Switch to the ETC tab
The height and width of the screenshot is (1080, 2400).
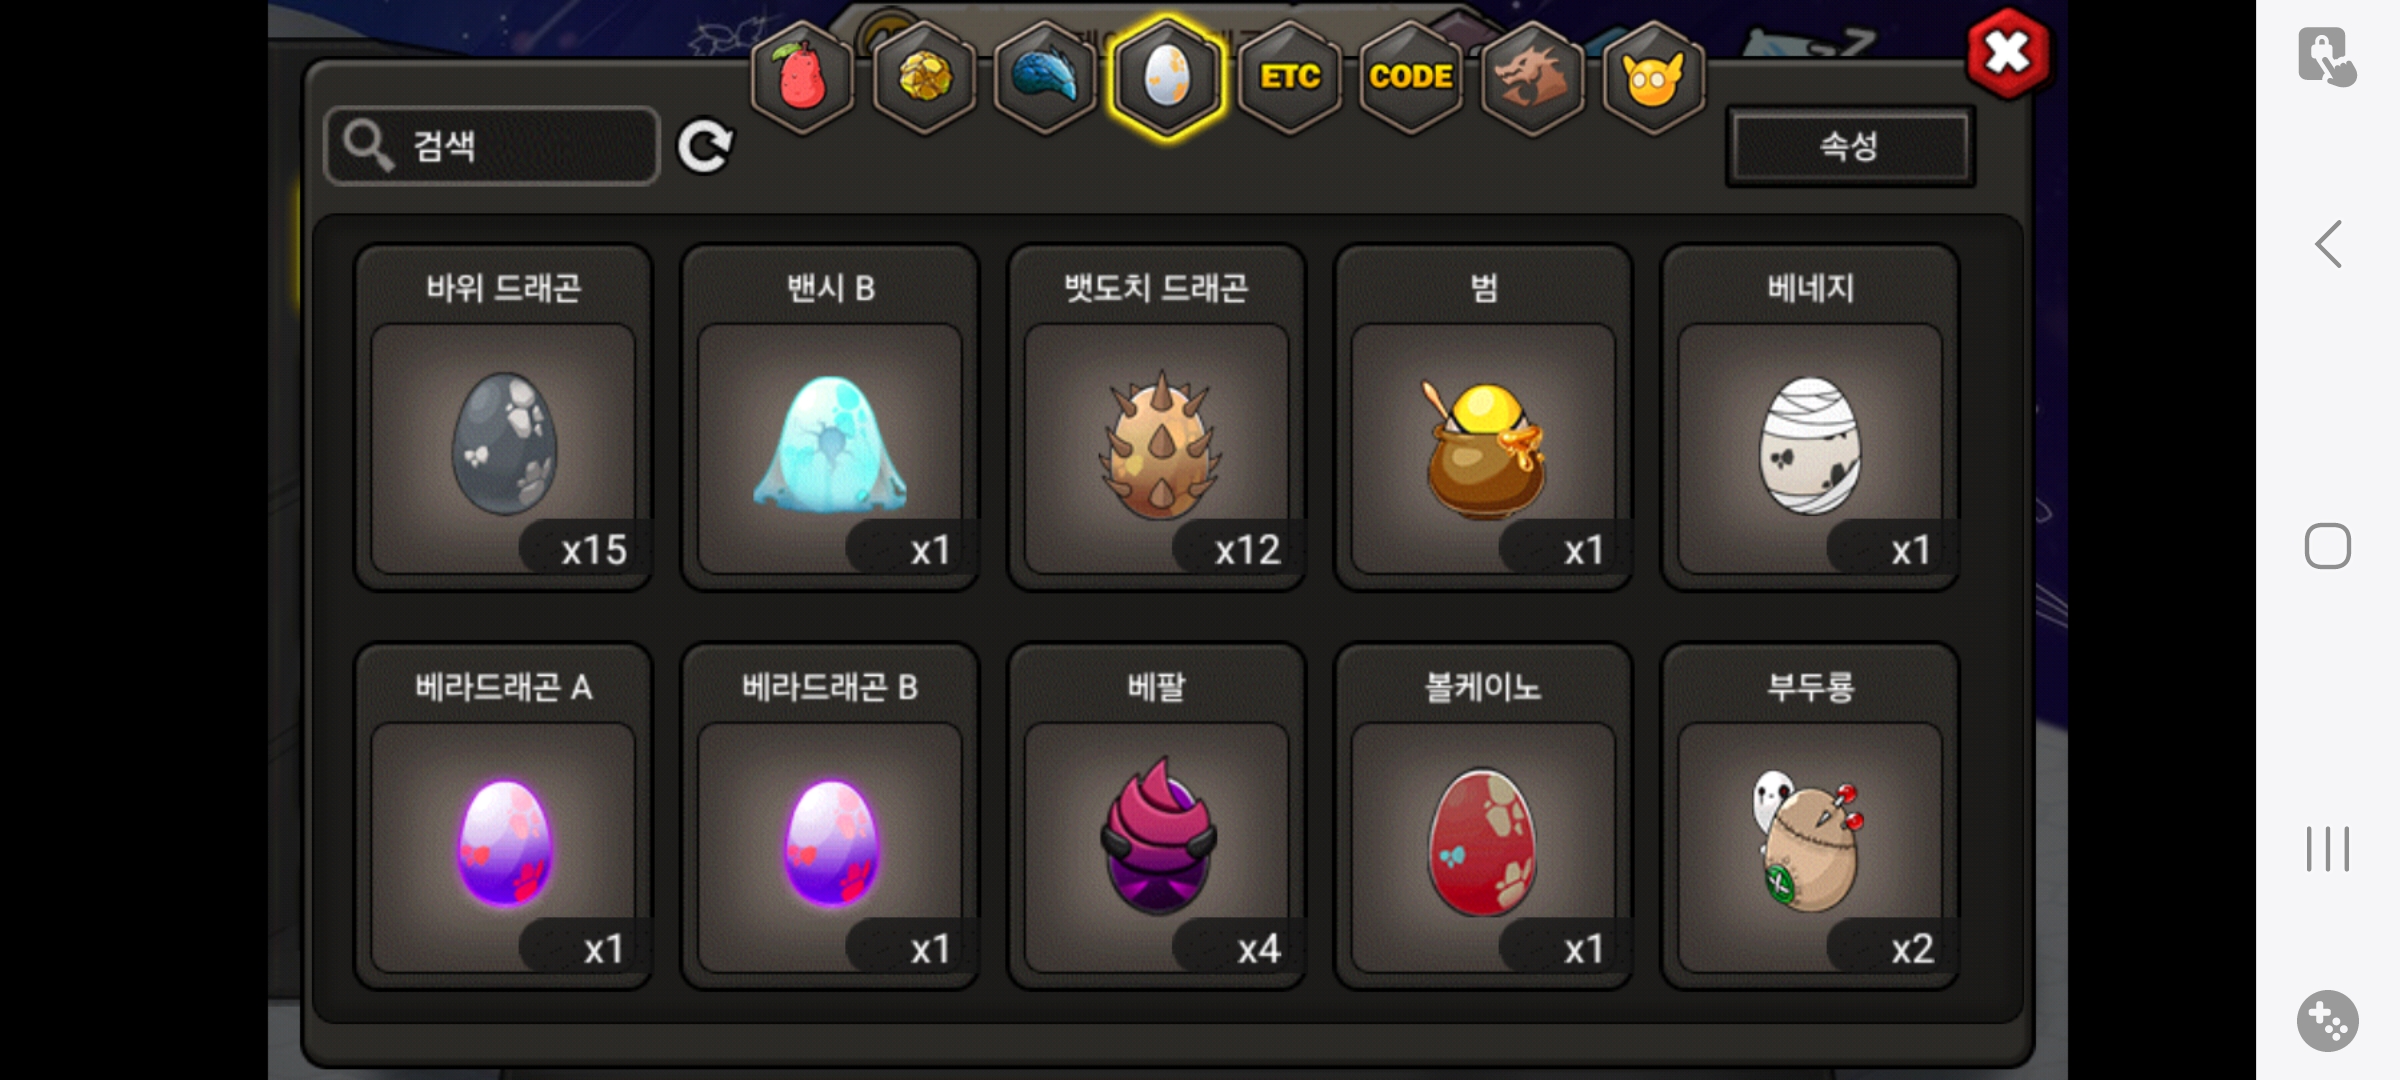click(x=1289, y=77)
